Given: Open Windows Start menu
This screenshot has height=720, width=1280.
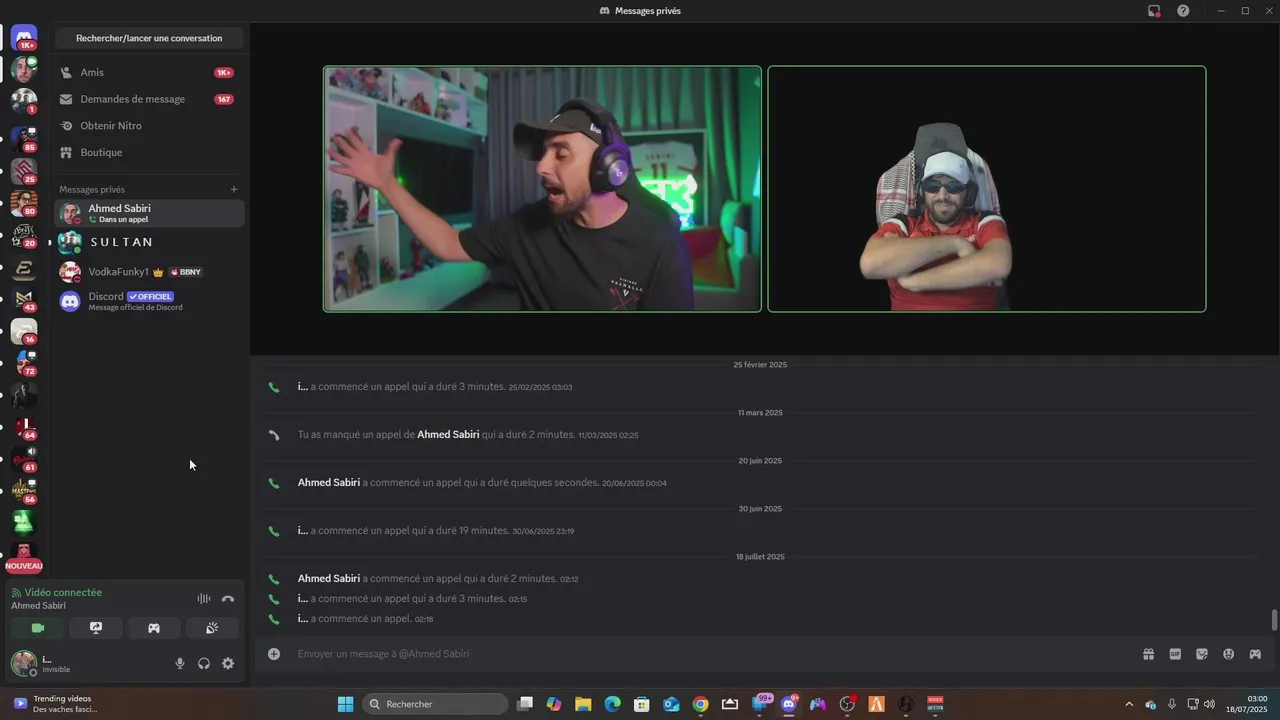Looking at the screenshot, I should [345, 704].
